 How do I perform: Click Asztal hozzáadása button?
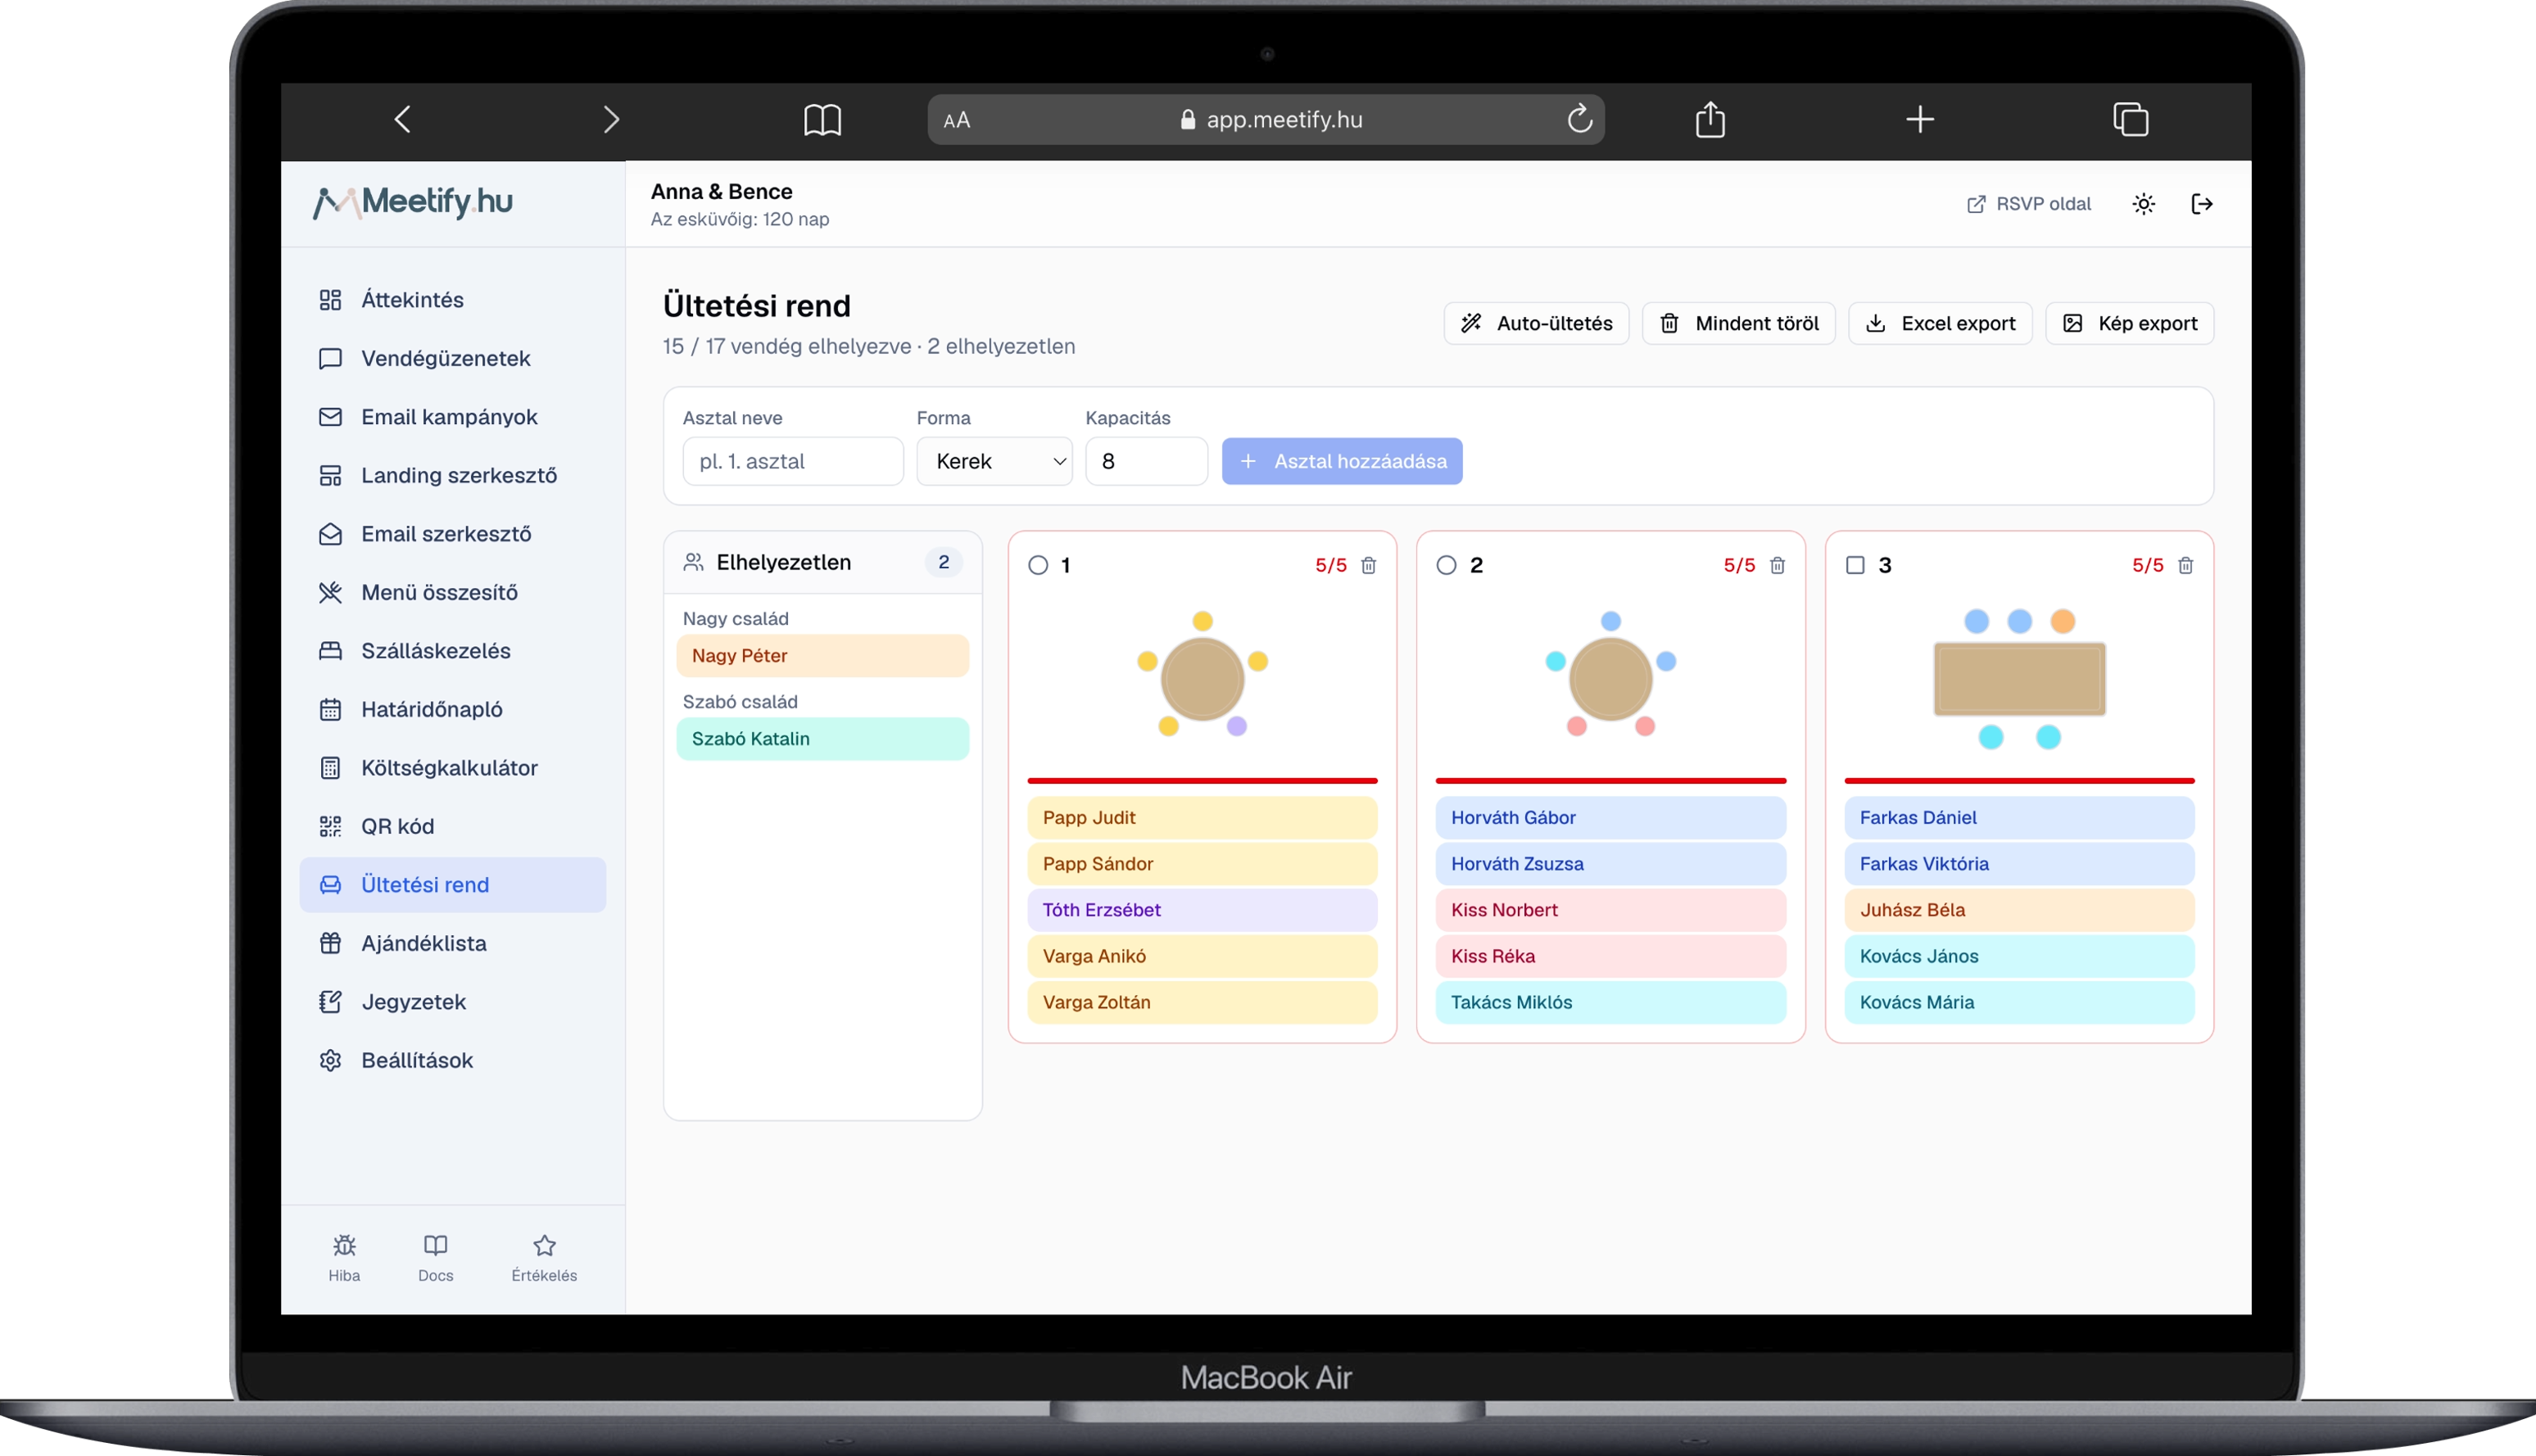point(1342,461)
